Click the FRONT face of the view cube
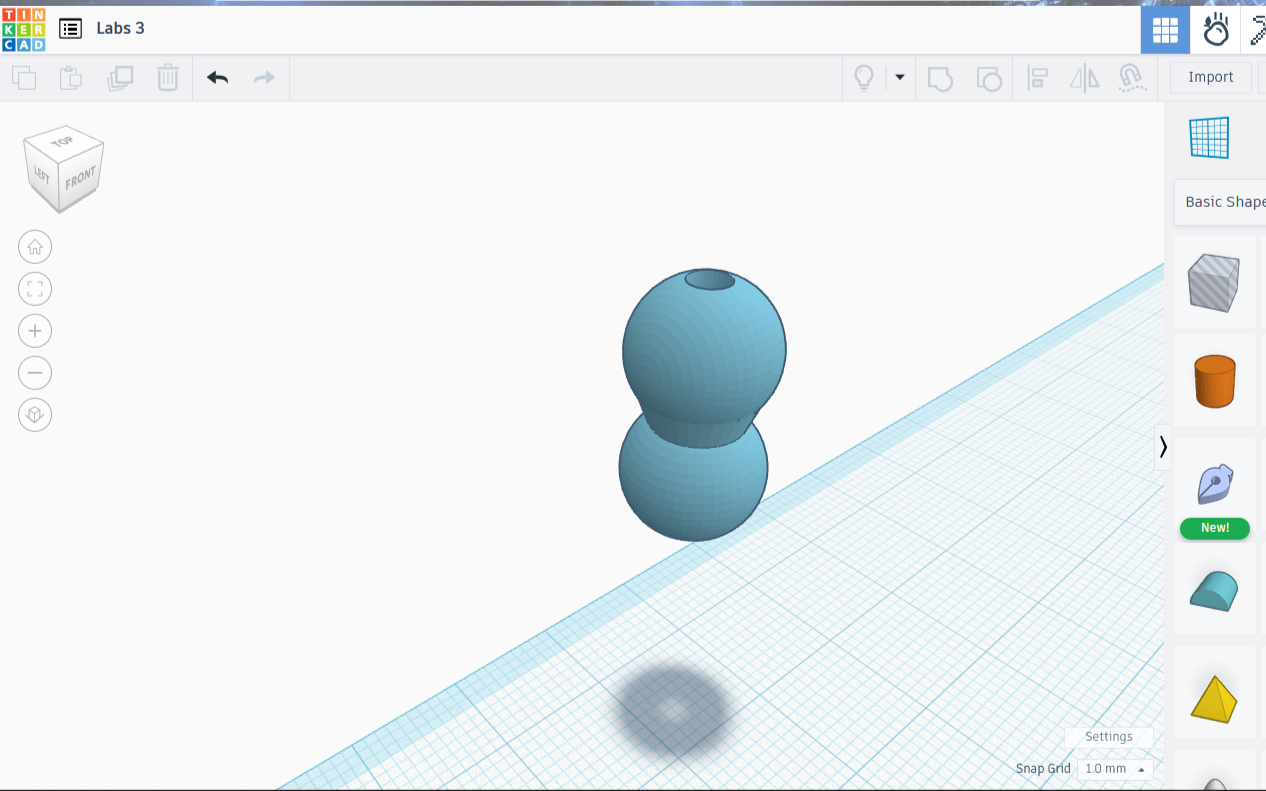Screen dimensions: 1266x791 coord(81,179)
